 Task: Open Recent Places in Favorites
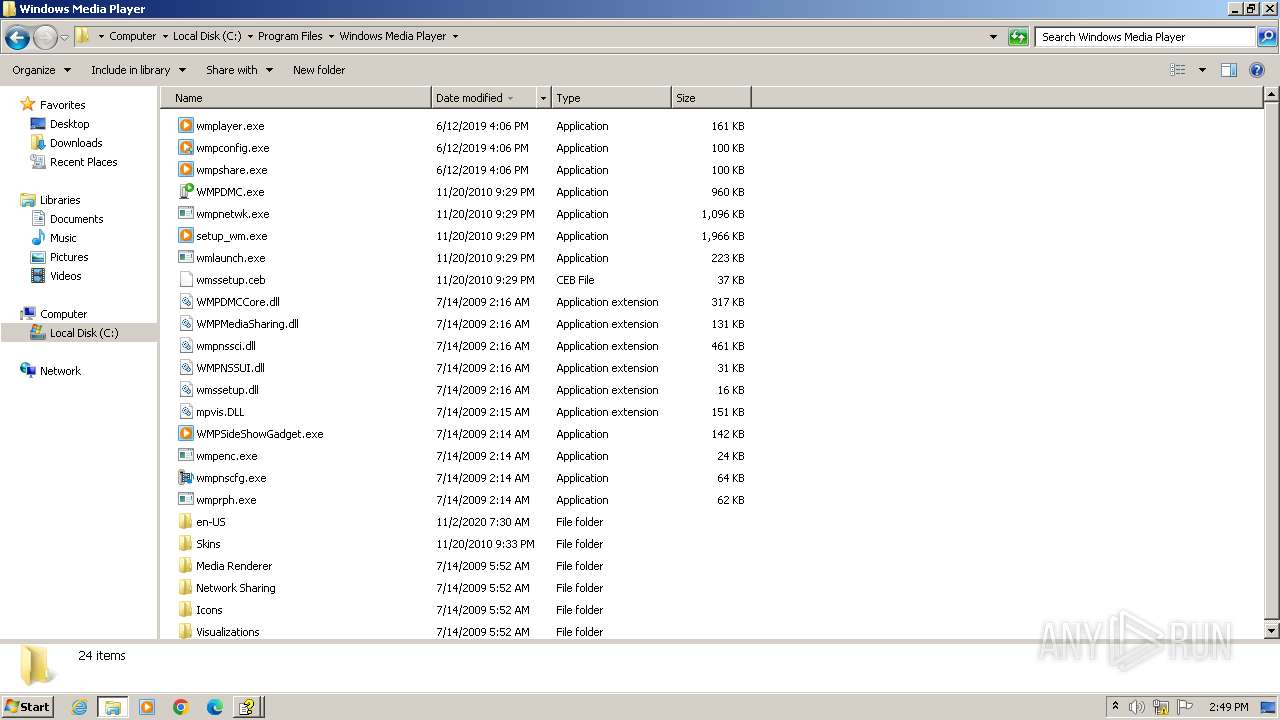coord(83,162)
